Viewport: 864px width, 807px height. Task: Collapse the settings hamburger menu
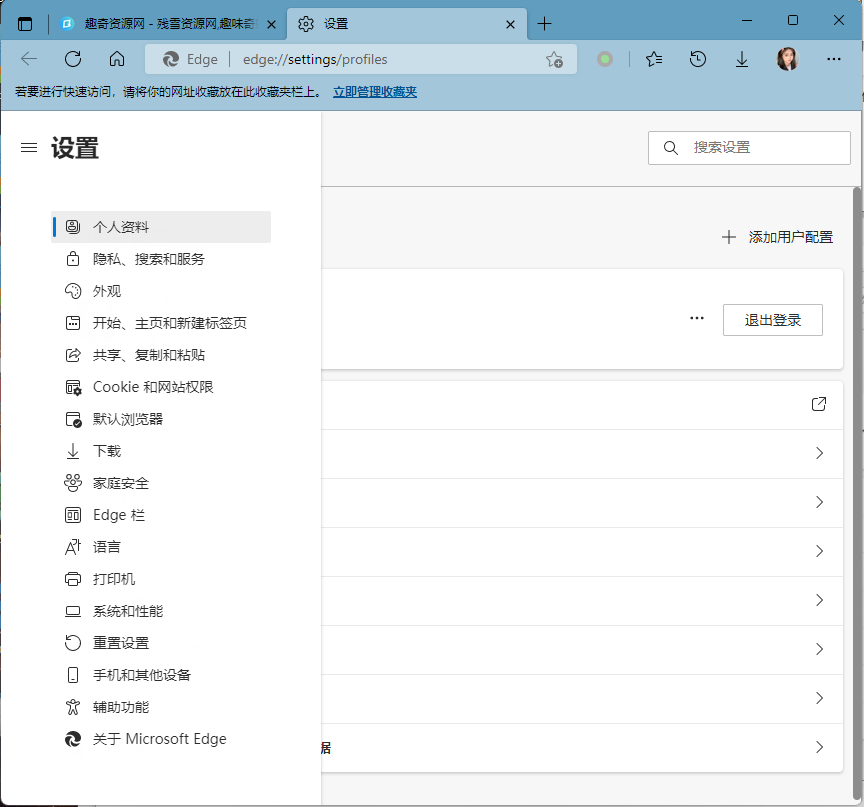29,148
